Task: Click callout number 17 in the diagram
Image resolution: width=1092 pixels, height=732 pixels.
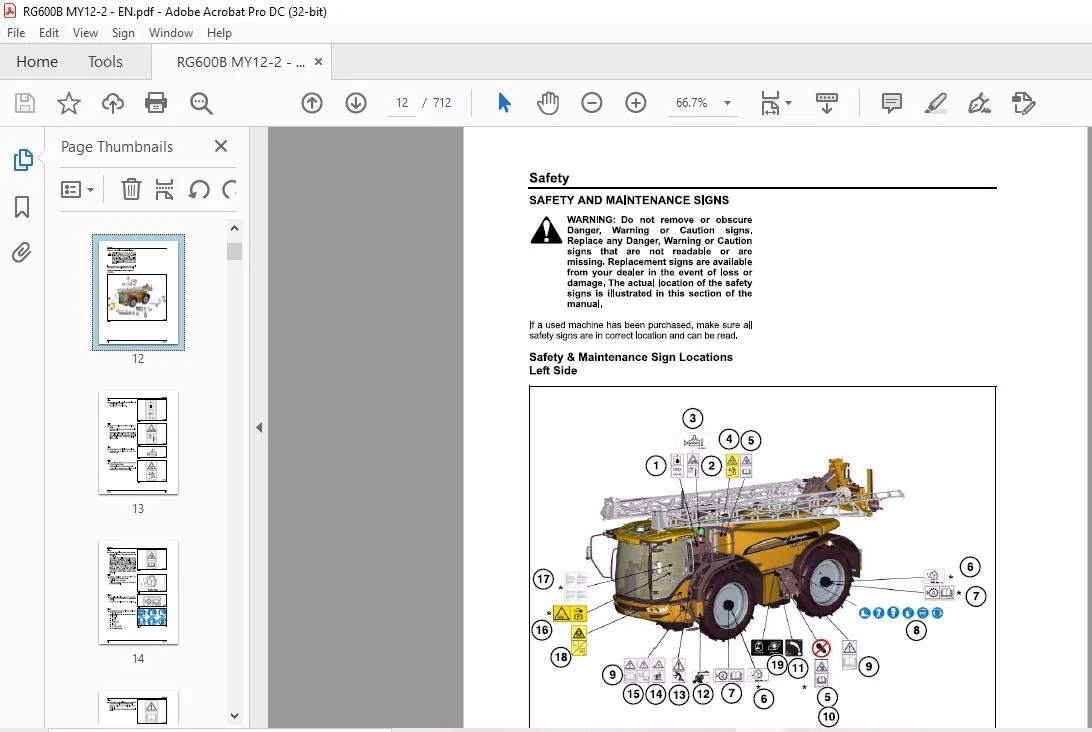Action: tap(543, 579)
